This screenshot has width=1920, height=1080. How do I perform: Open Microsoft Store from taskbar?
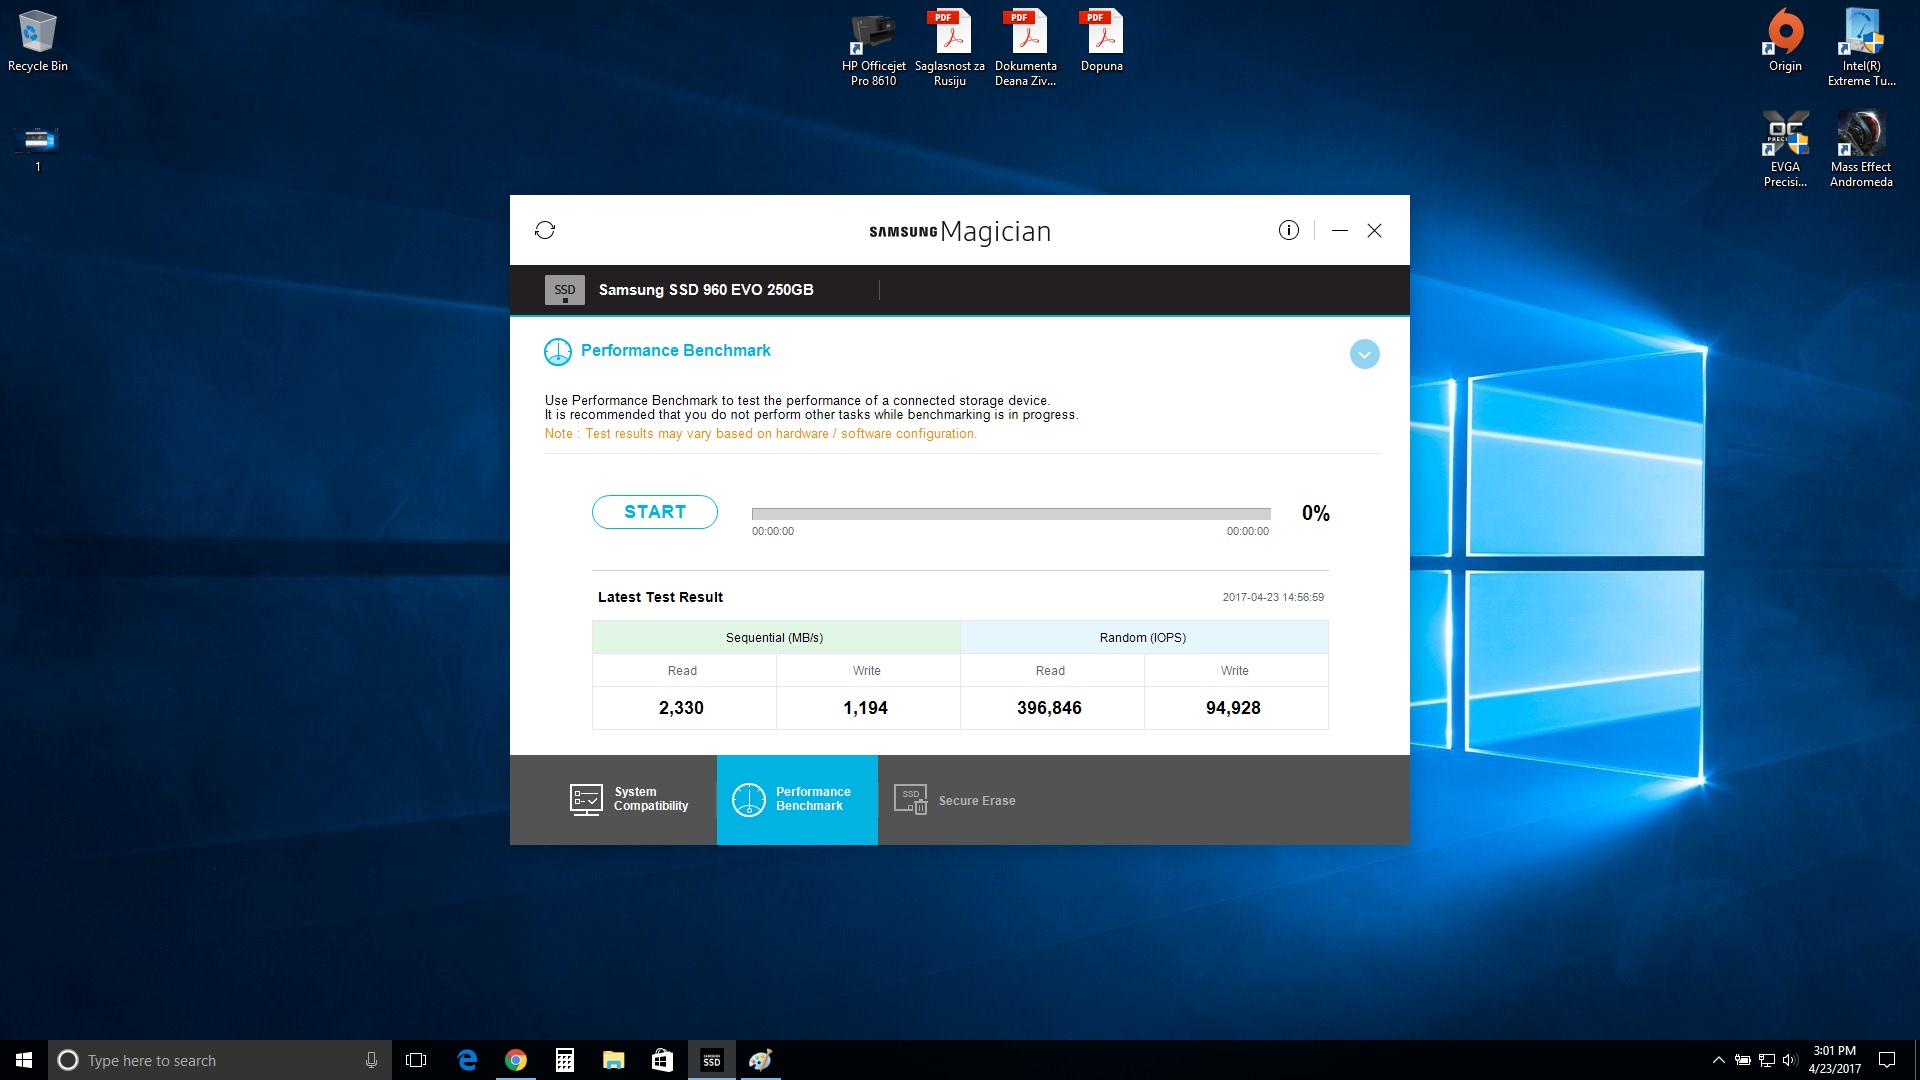coord(662,1060)
